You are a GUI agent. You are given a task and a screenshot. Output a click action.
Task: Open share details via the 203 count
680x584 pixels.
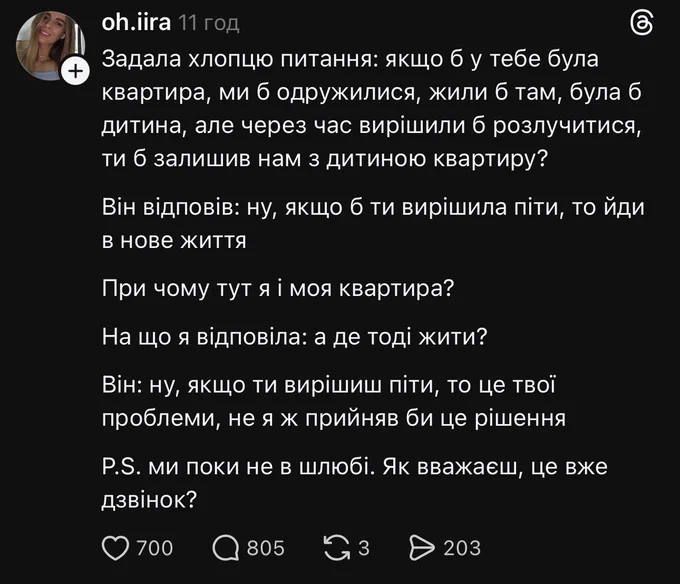pyautogui.click(x=462, y=548)
